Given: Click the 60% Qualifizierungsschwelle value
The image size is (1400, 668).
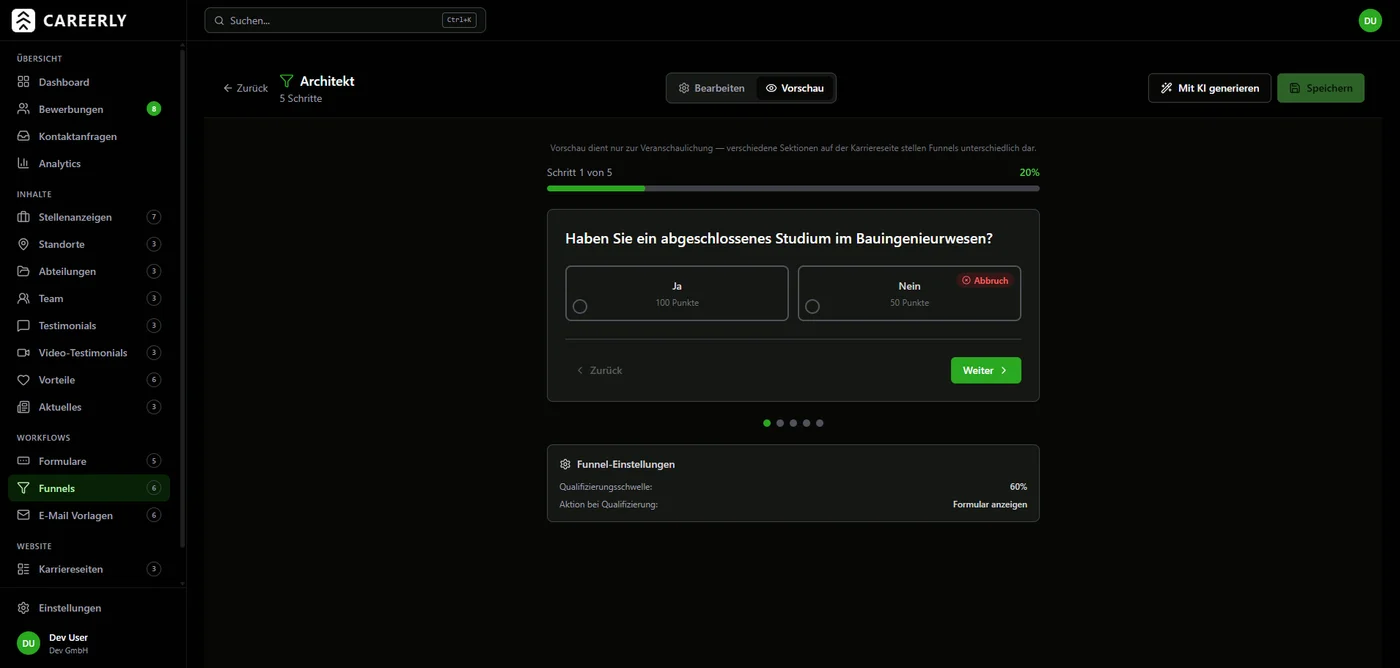Looking at the screenshot, I should coord(1018,487).
